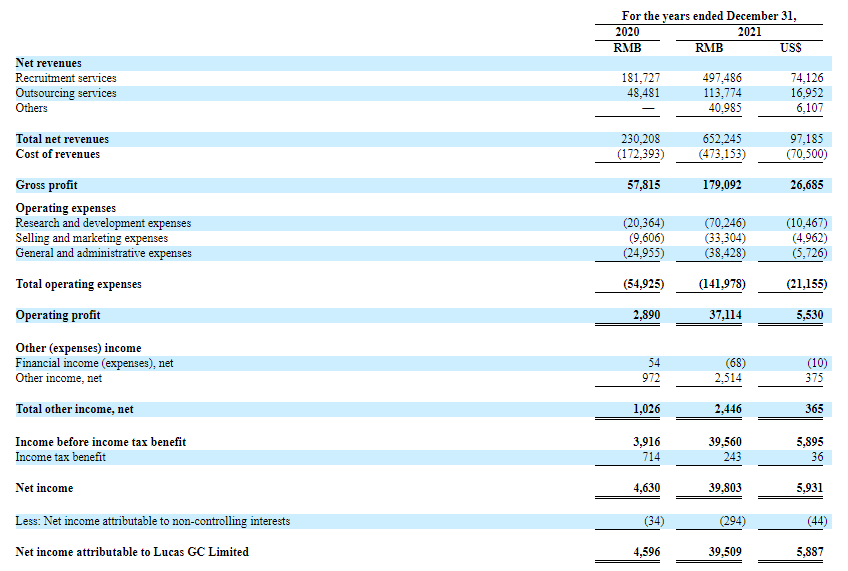Viewport: 848px width, 571px height.
Task: Select the 'Total other income, net' label
Action: coord(75,409)
